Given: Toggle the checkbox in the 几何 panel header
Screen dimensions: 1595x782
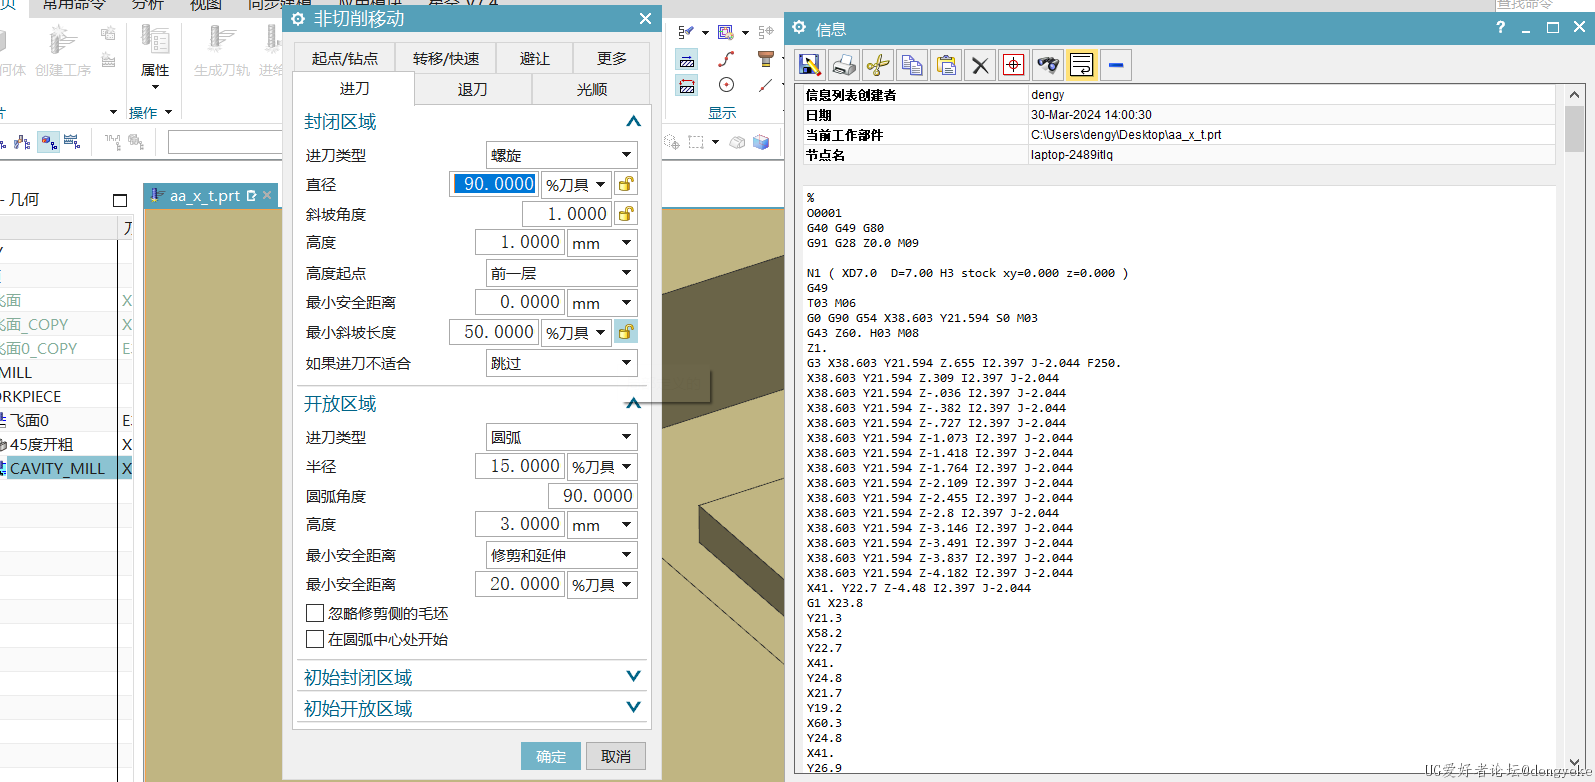Looking at the screenshot, I should coord(120,200).
